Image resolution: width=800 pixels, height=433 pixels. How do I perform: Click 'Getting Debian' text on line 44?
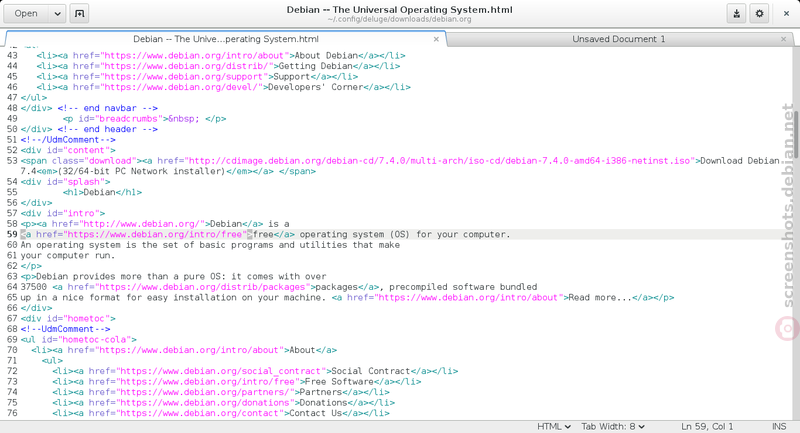click(316, 66)
